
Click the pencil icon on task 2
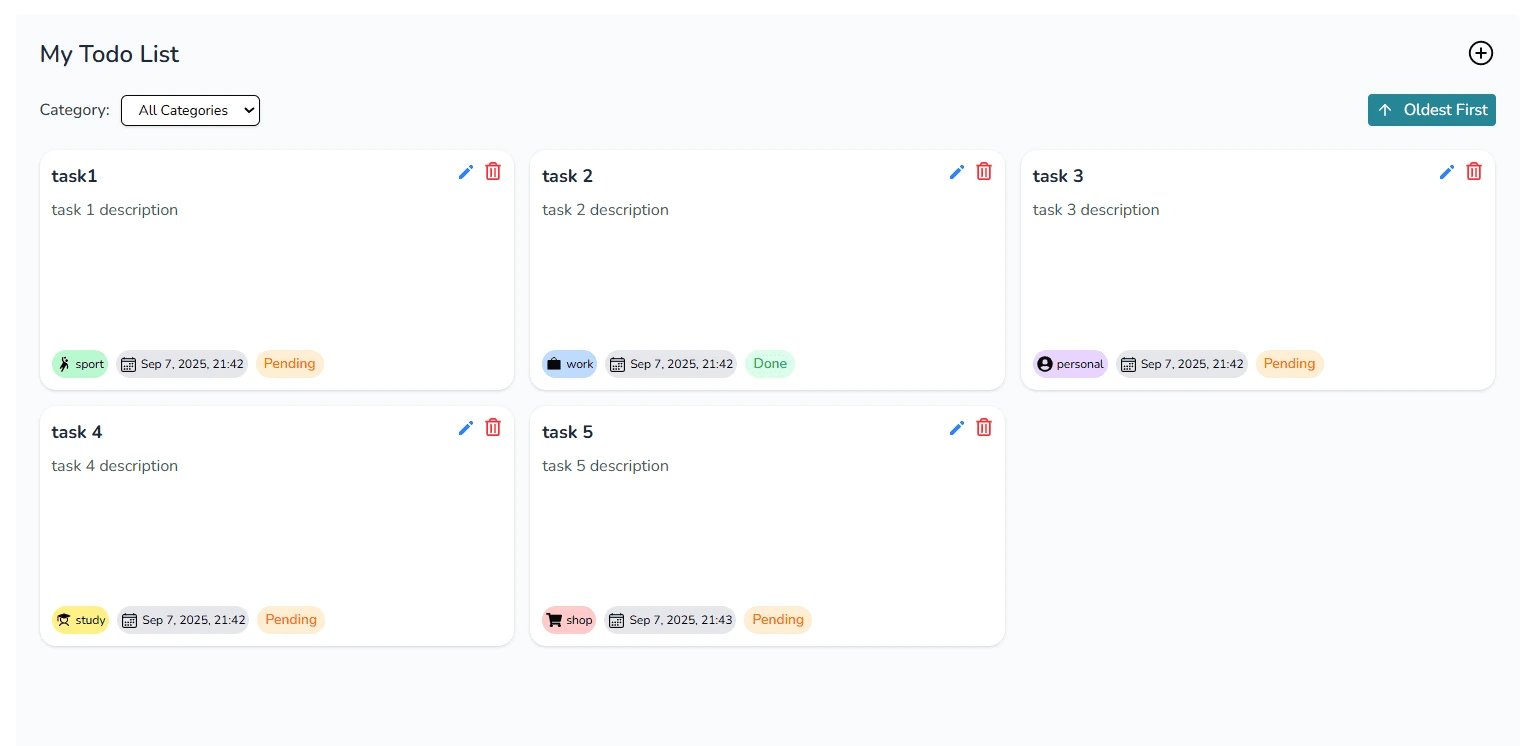(957, 172)
